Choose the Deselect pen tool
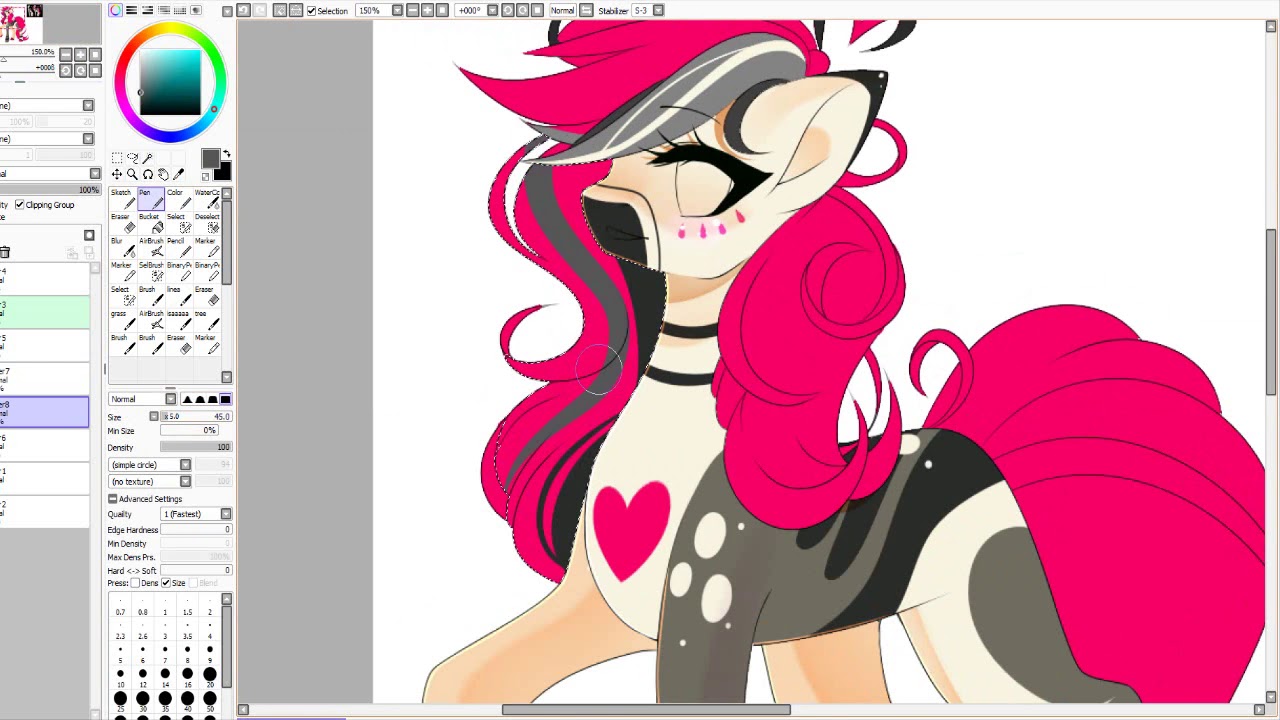This screenshot has width=1280, height=720. point(207,223)
